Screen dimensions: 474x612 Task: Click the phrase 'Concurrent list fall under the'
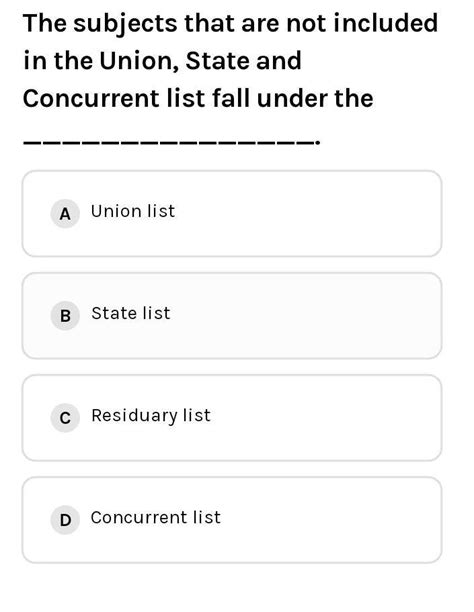(x=198, y=98)
